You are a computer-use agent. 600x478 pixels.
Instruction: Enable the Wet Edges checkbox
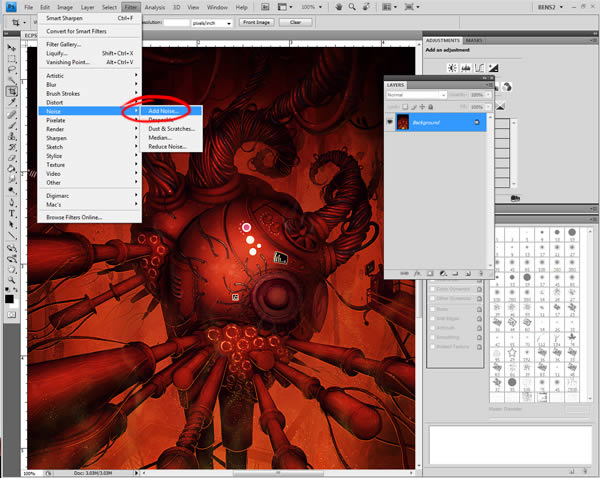pos(433,318)
